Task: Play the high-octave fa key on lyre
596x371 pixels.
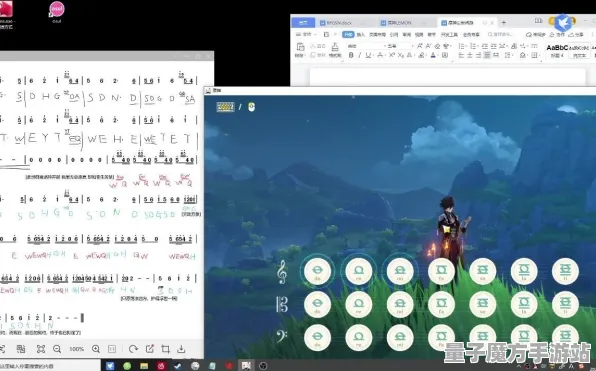Action: click(x=441, y=271)
